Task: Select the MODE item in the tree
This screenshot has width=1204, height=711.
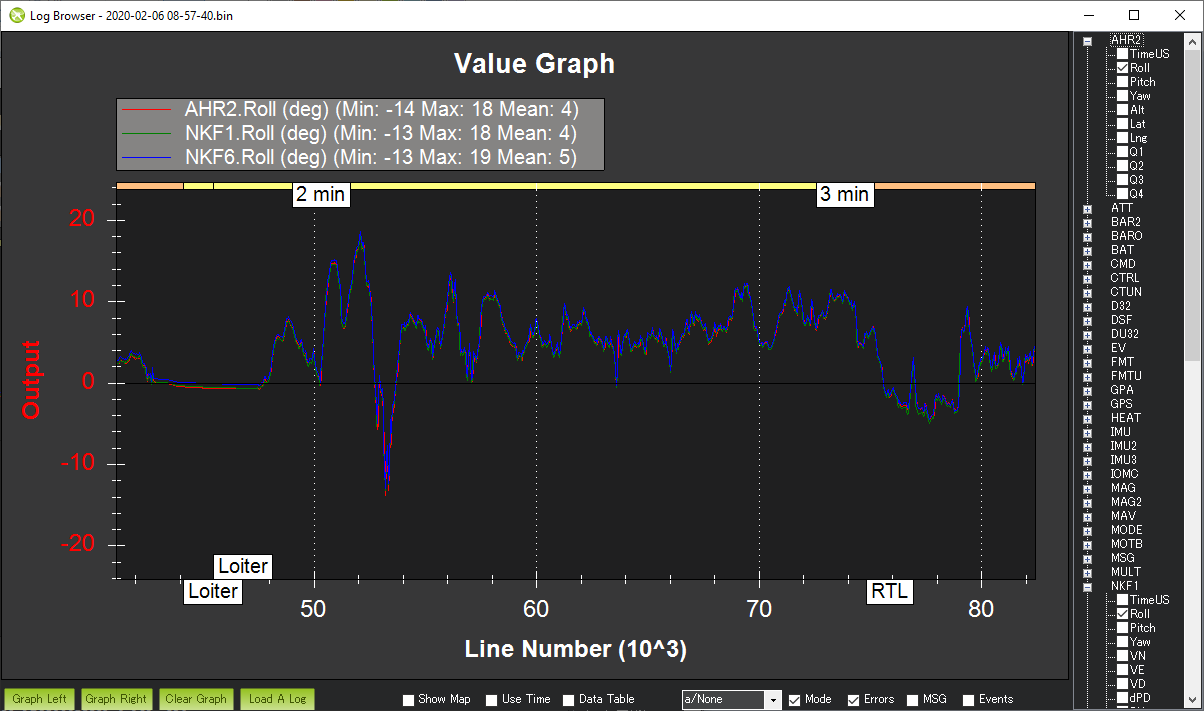Action: (1126, 530)
